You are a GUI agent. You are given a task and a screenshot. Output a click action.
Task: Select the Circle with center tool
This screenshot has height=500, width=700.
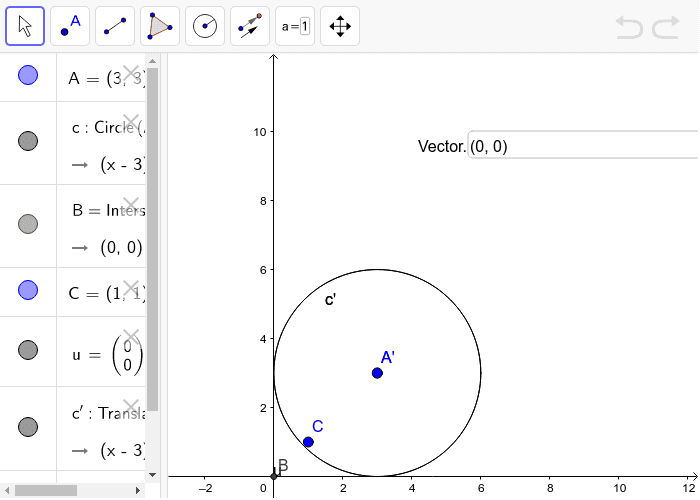click(x=205, y=26)
